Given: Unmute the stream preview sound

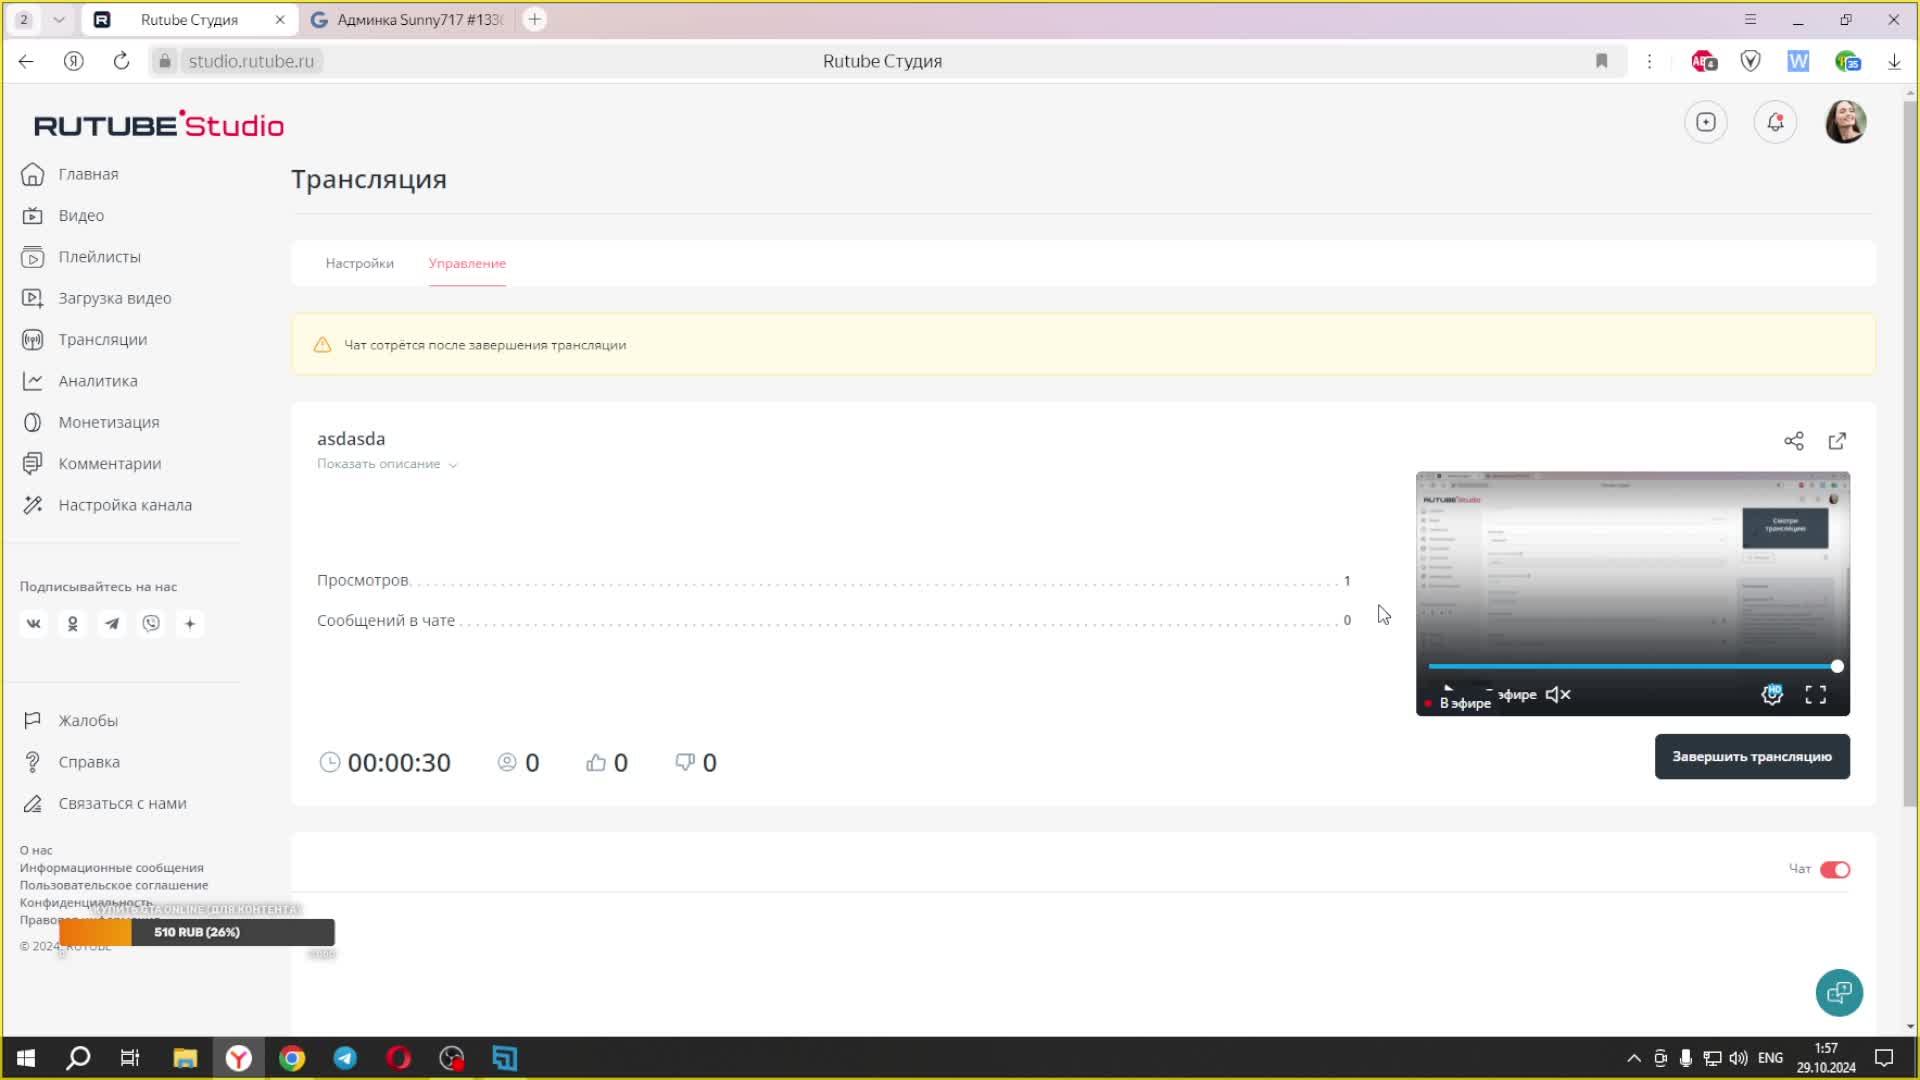Looking at the screenshot, I should pos(1558,694).
